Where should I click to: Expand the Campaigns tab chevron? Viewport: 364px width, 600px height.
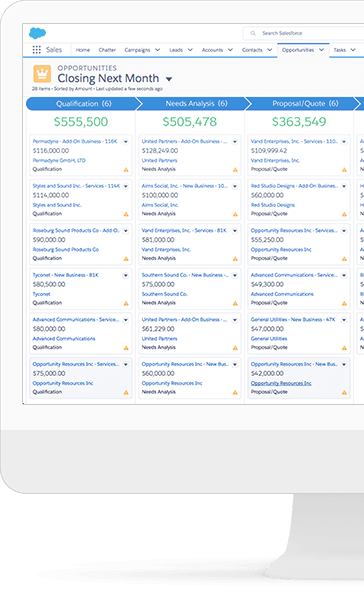157,50
